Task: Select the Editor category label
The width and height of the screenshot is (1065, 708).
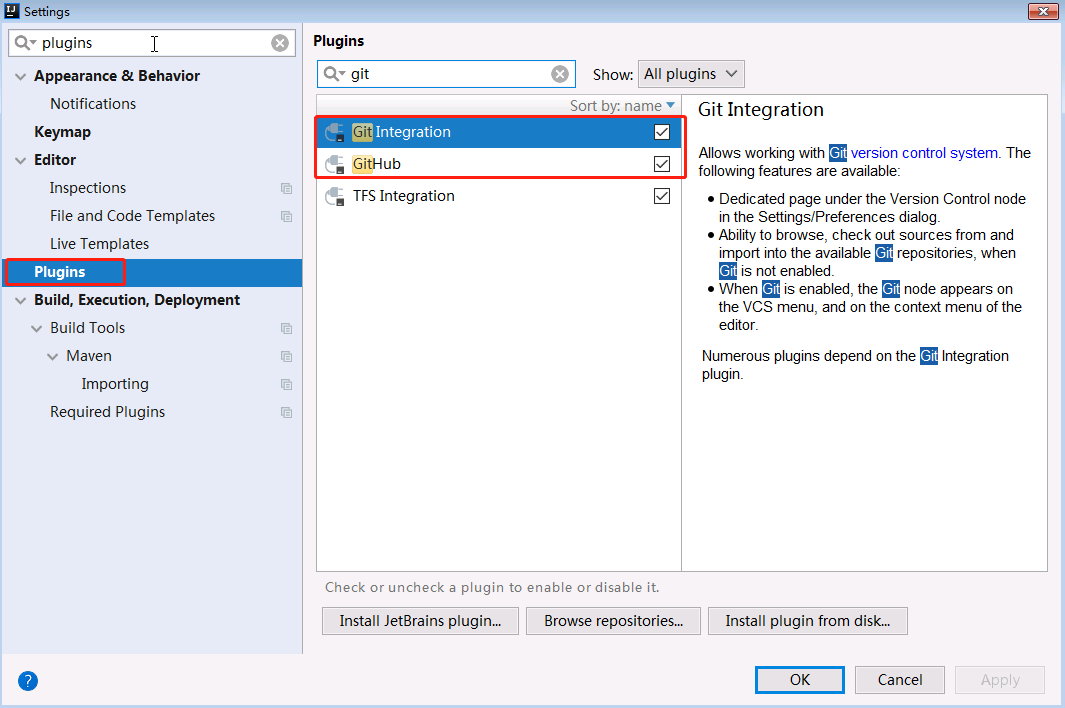Action: tap(55, 160)
